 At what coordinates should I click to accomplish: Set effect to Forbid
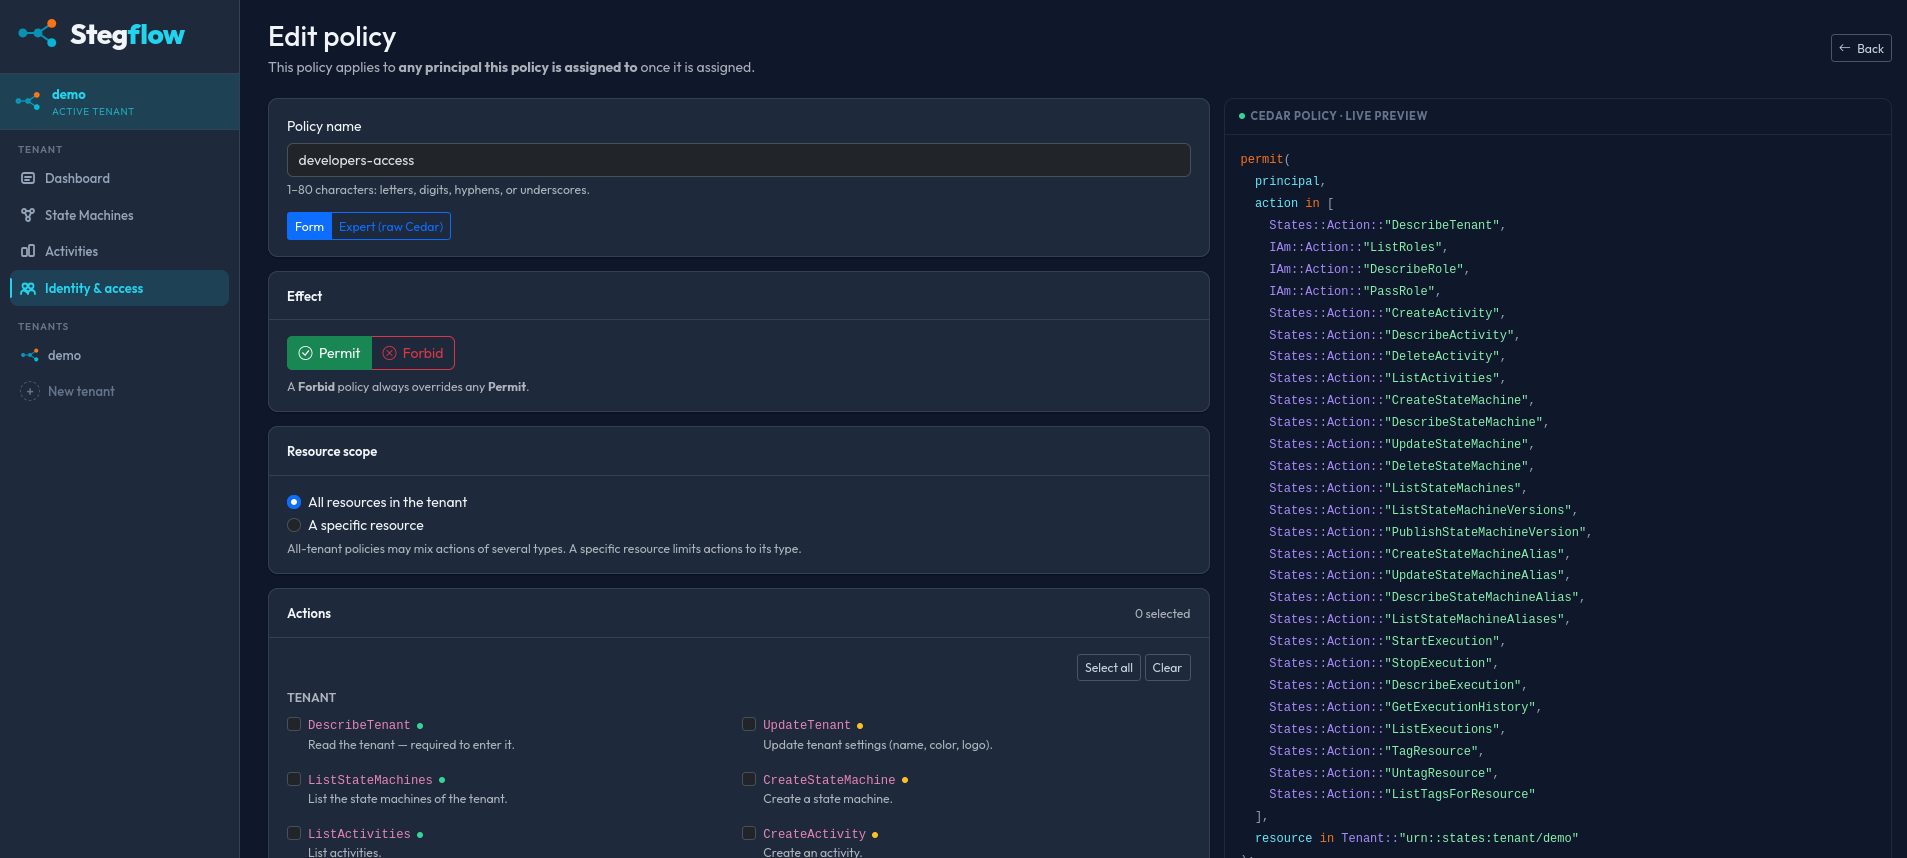pyautogui.click(x=413, y=353)
